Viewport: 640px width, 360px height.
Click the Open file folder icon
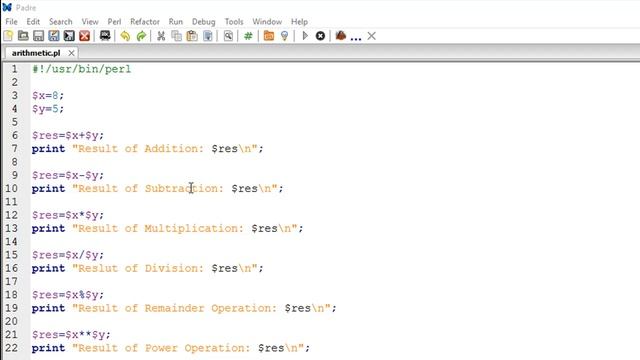pyautogui.click(x=23, y=36)
